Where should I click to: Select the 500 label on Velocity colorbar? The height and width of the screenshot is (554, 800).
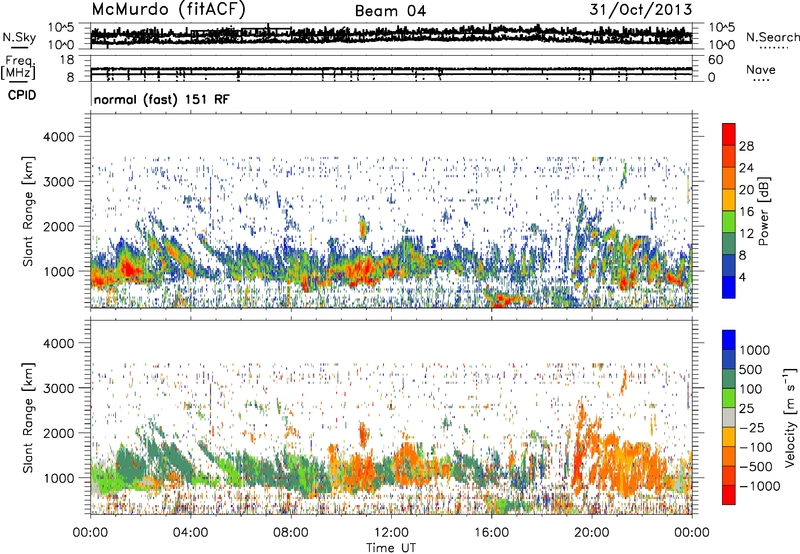point(751,370)
